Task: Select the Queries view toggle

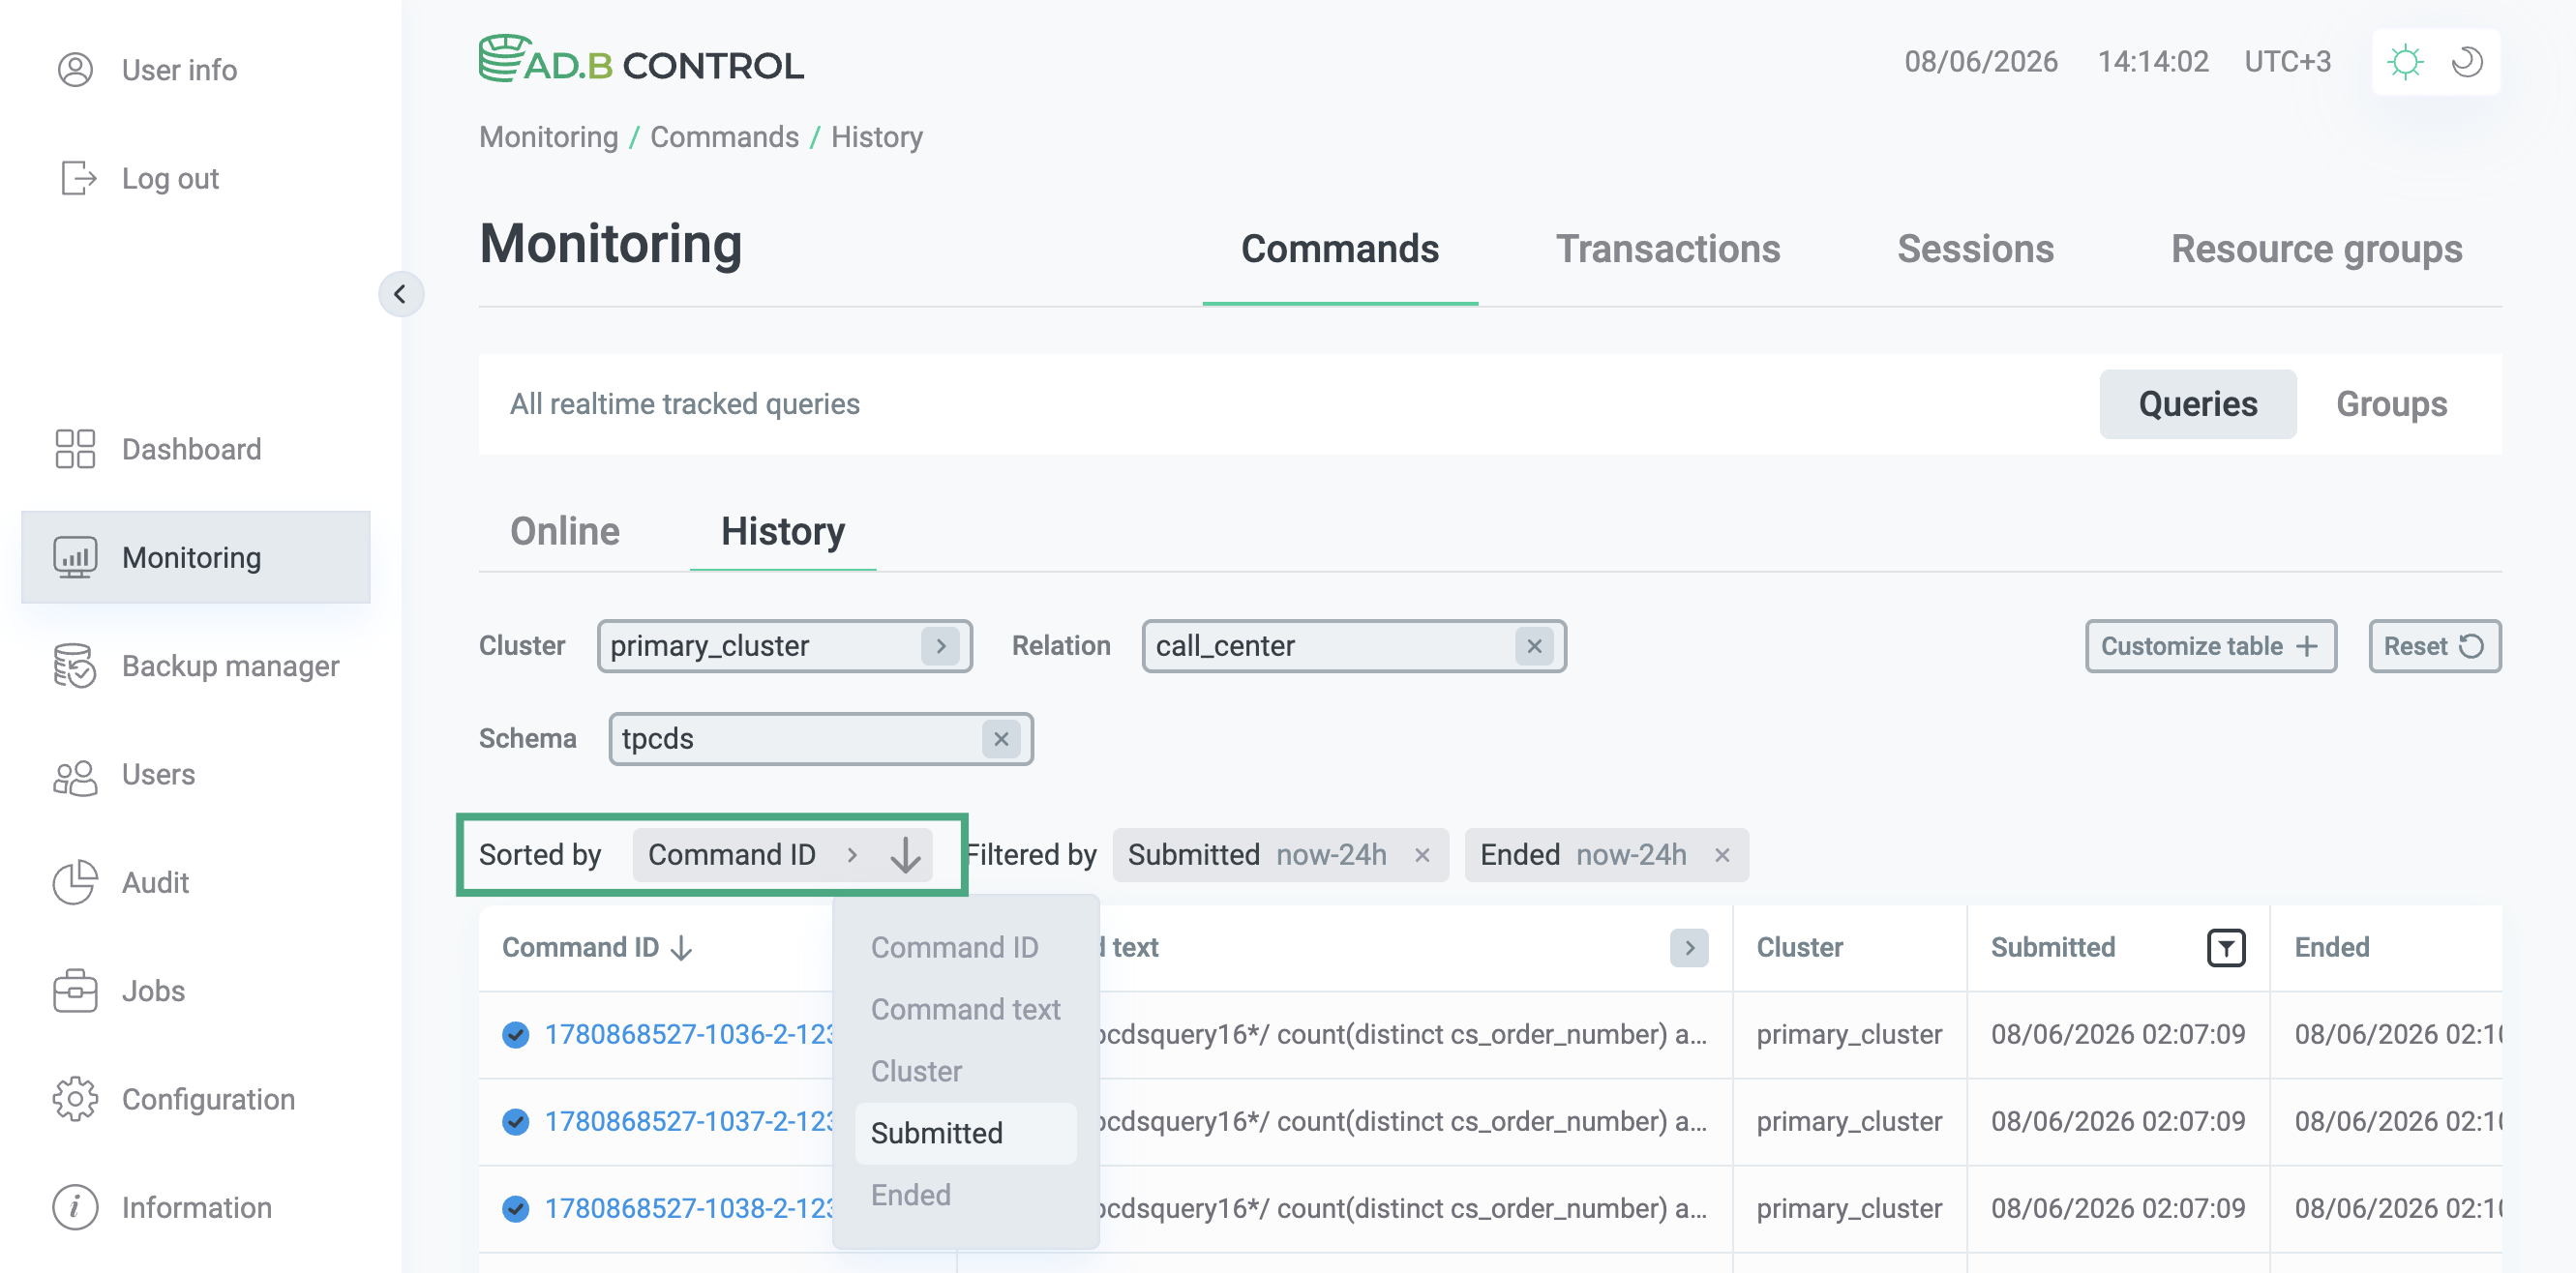Action: (2197, 404)
